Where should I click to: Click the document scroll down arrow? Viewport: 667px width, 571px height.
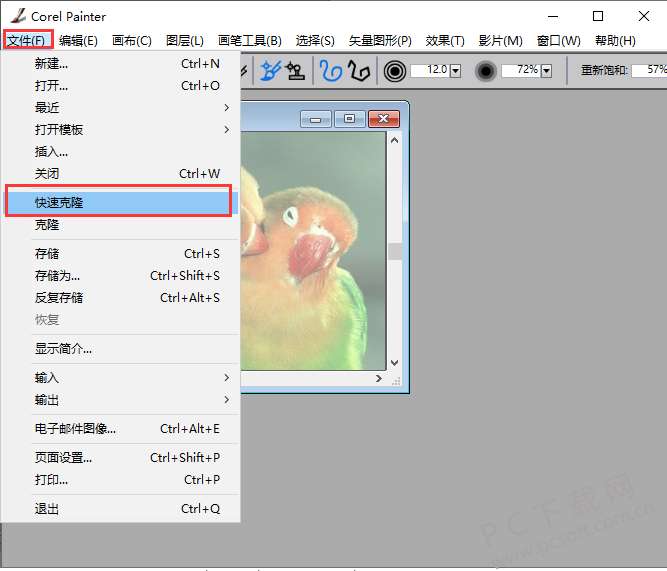pos(394,363)
